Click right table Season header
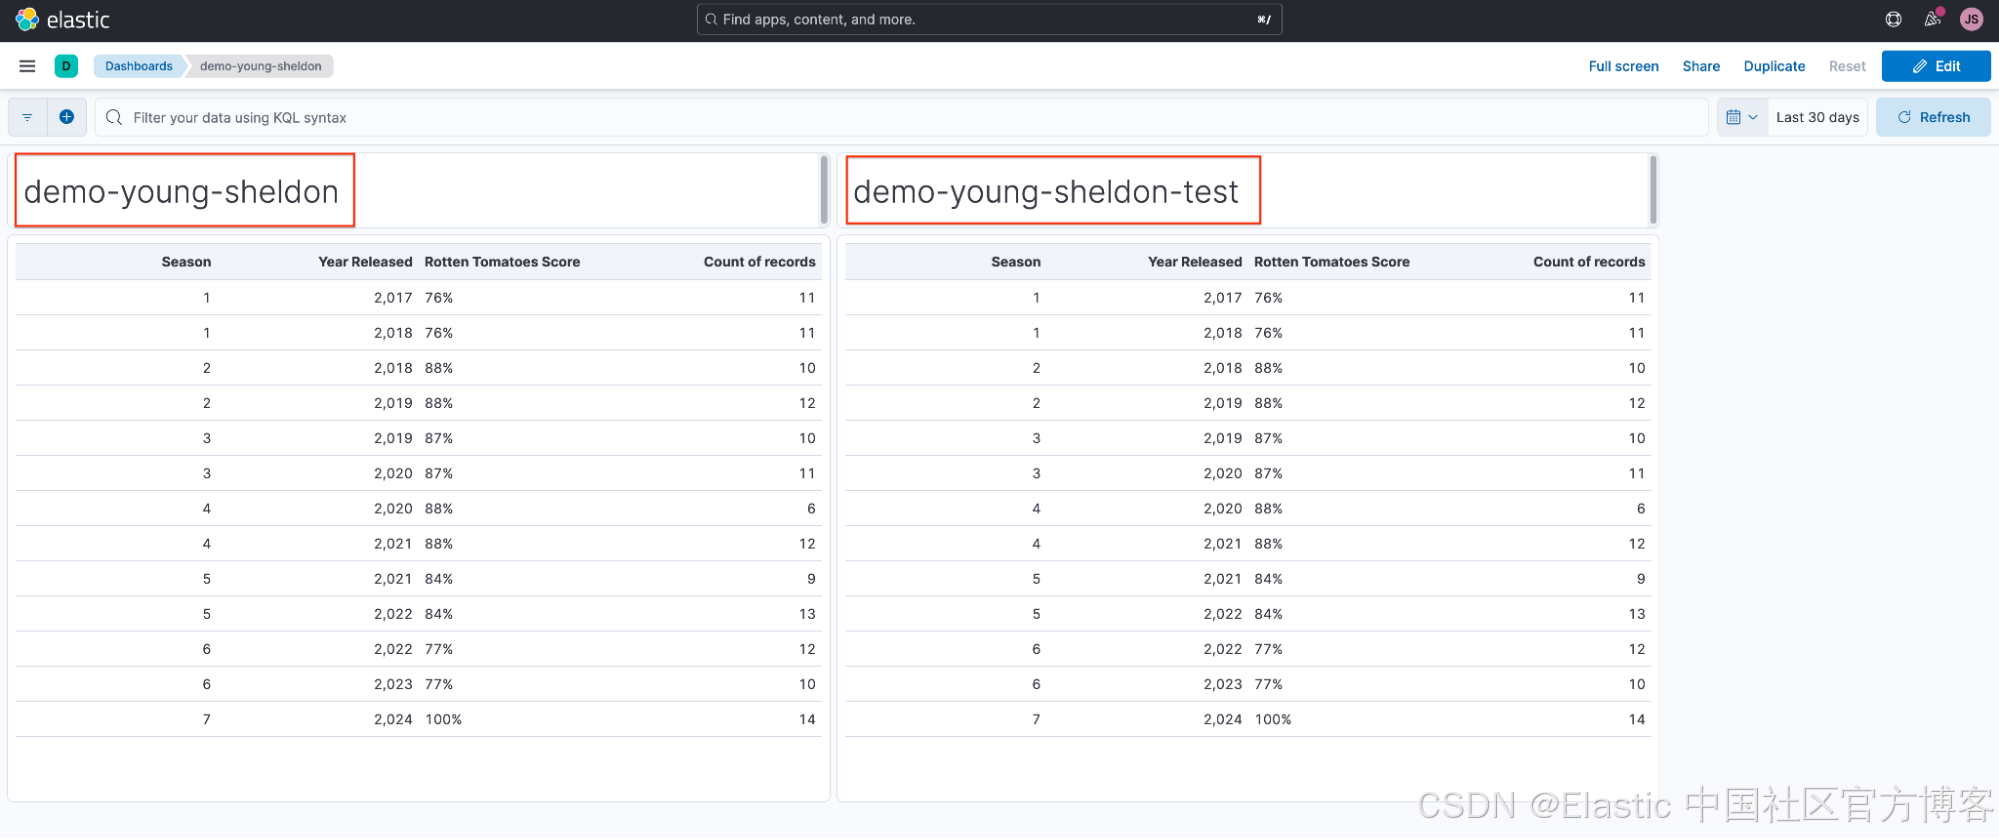 [1016, 262]
